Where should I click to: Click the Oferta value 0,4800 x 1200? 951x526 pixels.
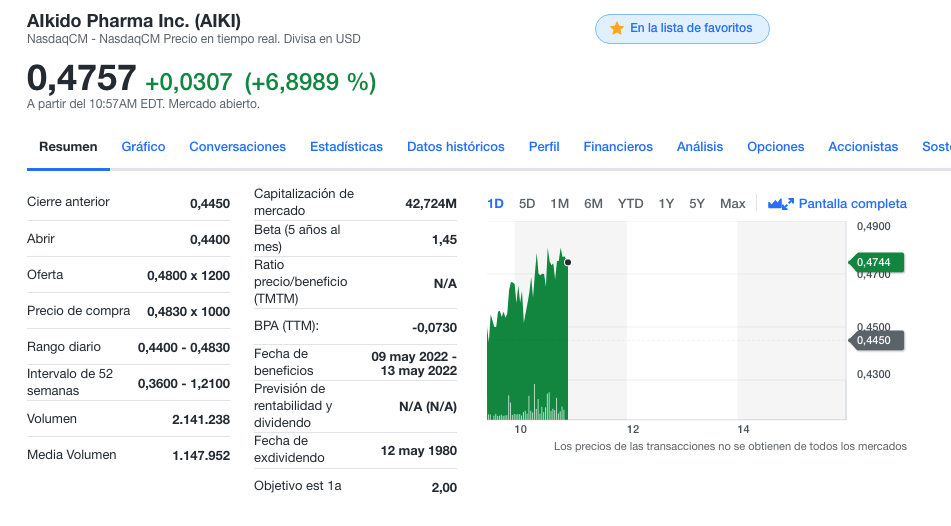(x=189, y=276)
